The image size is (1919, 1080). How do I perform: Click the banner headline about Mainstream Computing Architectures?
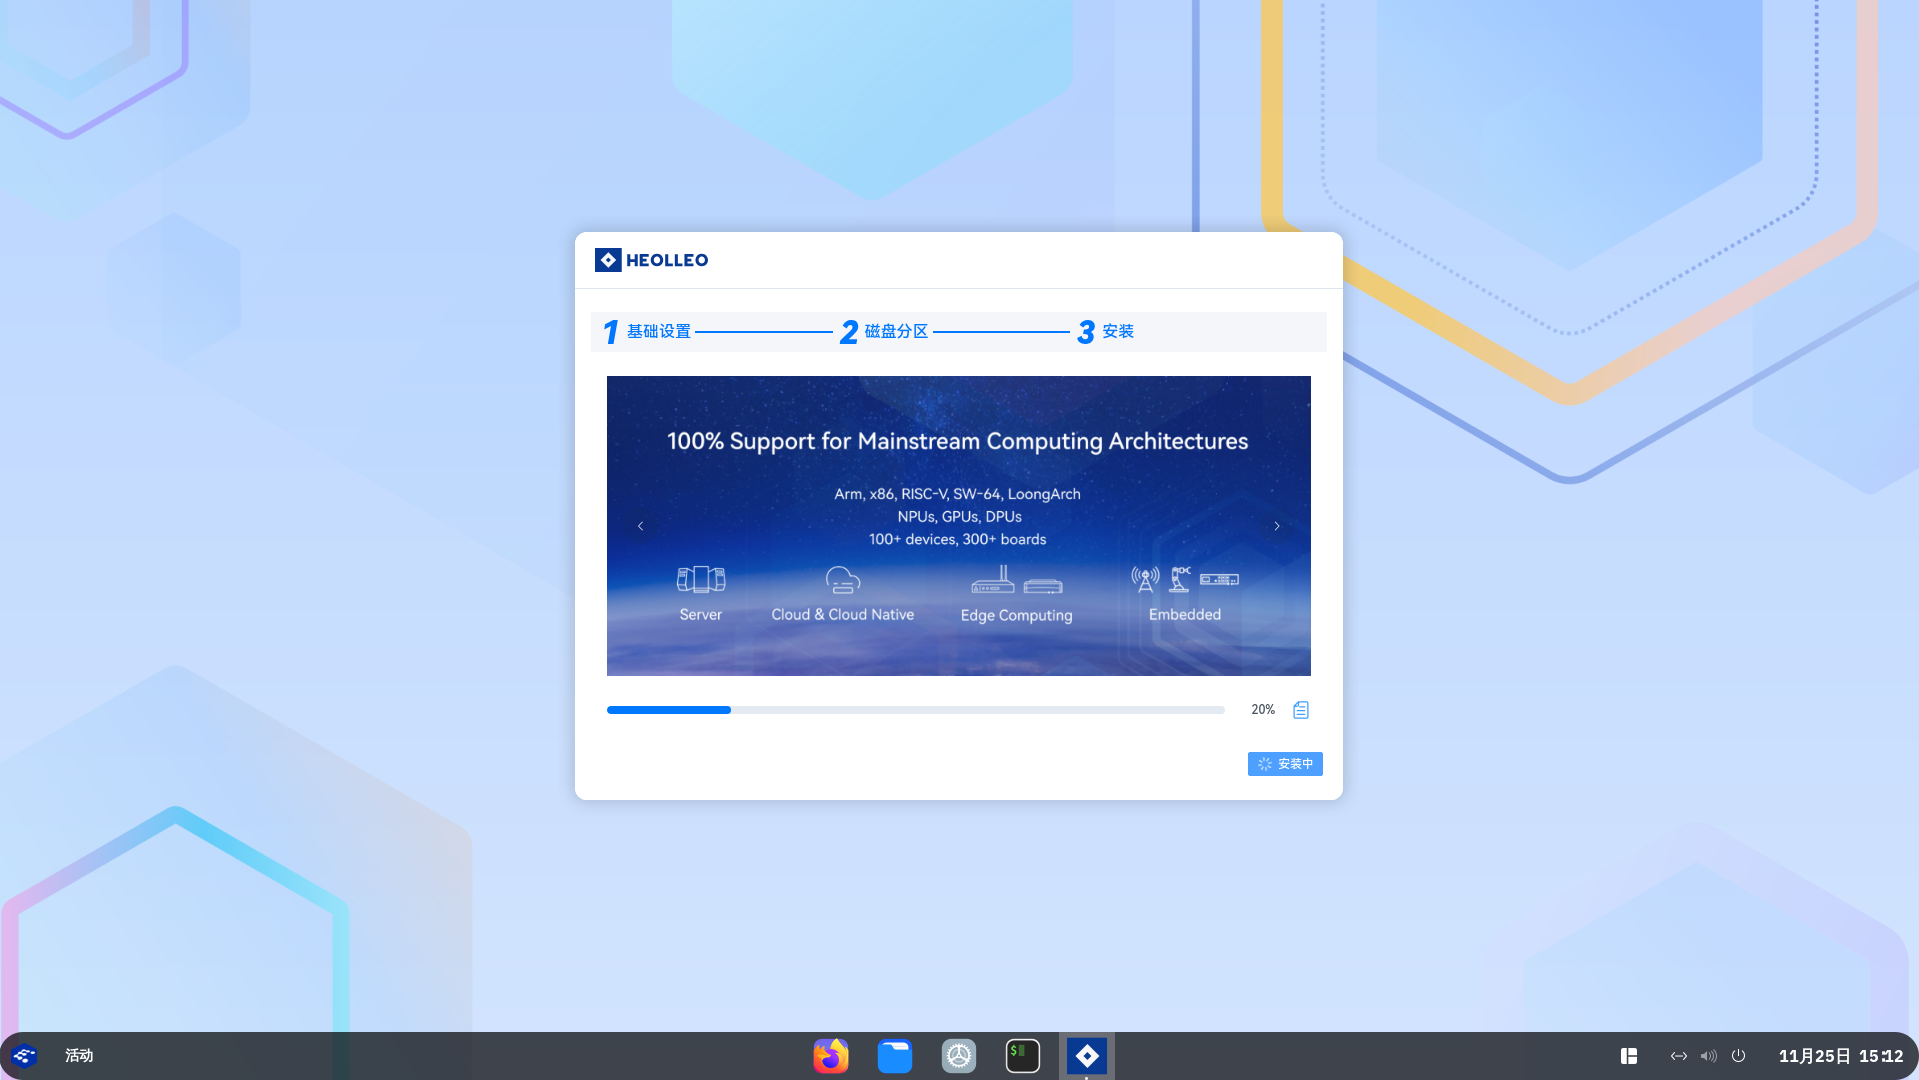(958, 441)
